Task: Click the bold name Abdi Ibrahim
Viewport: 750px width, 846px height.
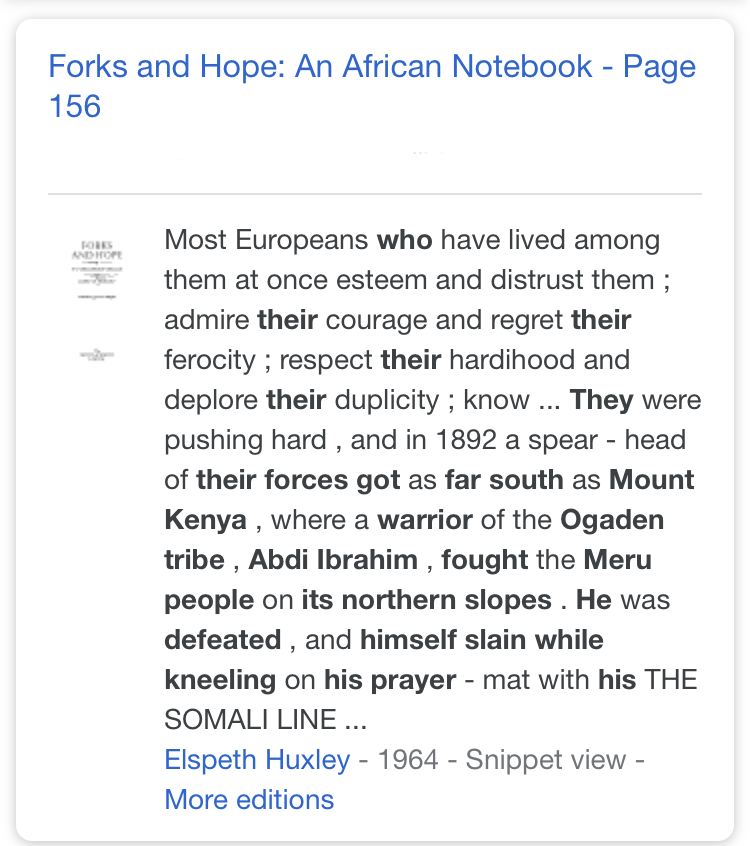Action: point(333,560)
